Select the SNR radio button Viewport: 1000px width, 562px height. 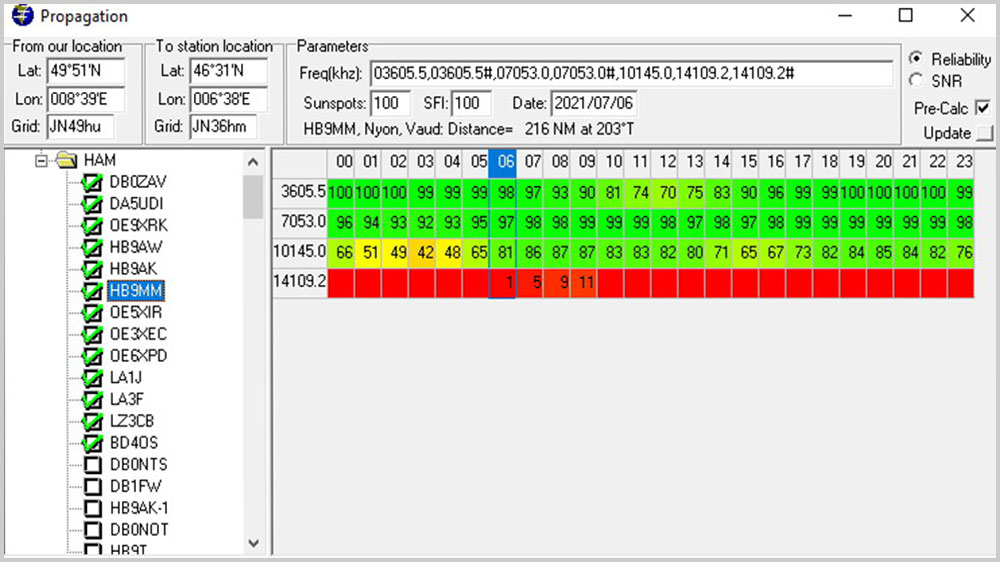point(915,80)
